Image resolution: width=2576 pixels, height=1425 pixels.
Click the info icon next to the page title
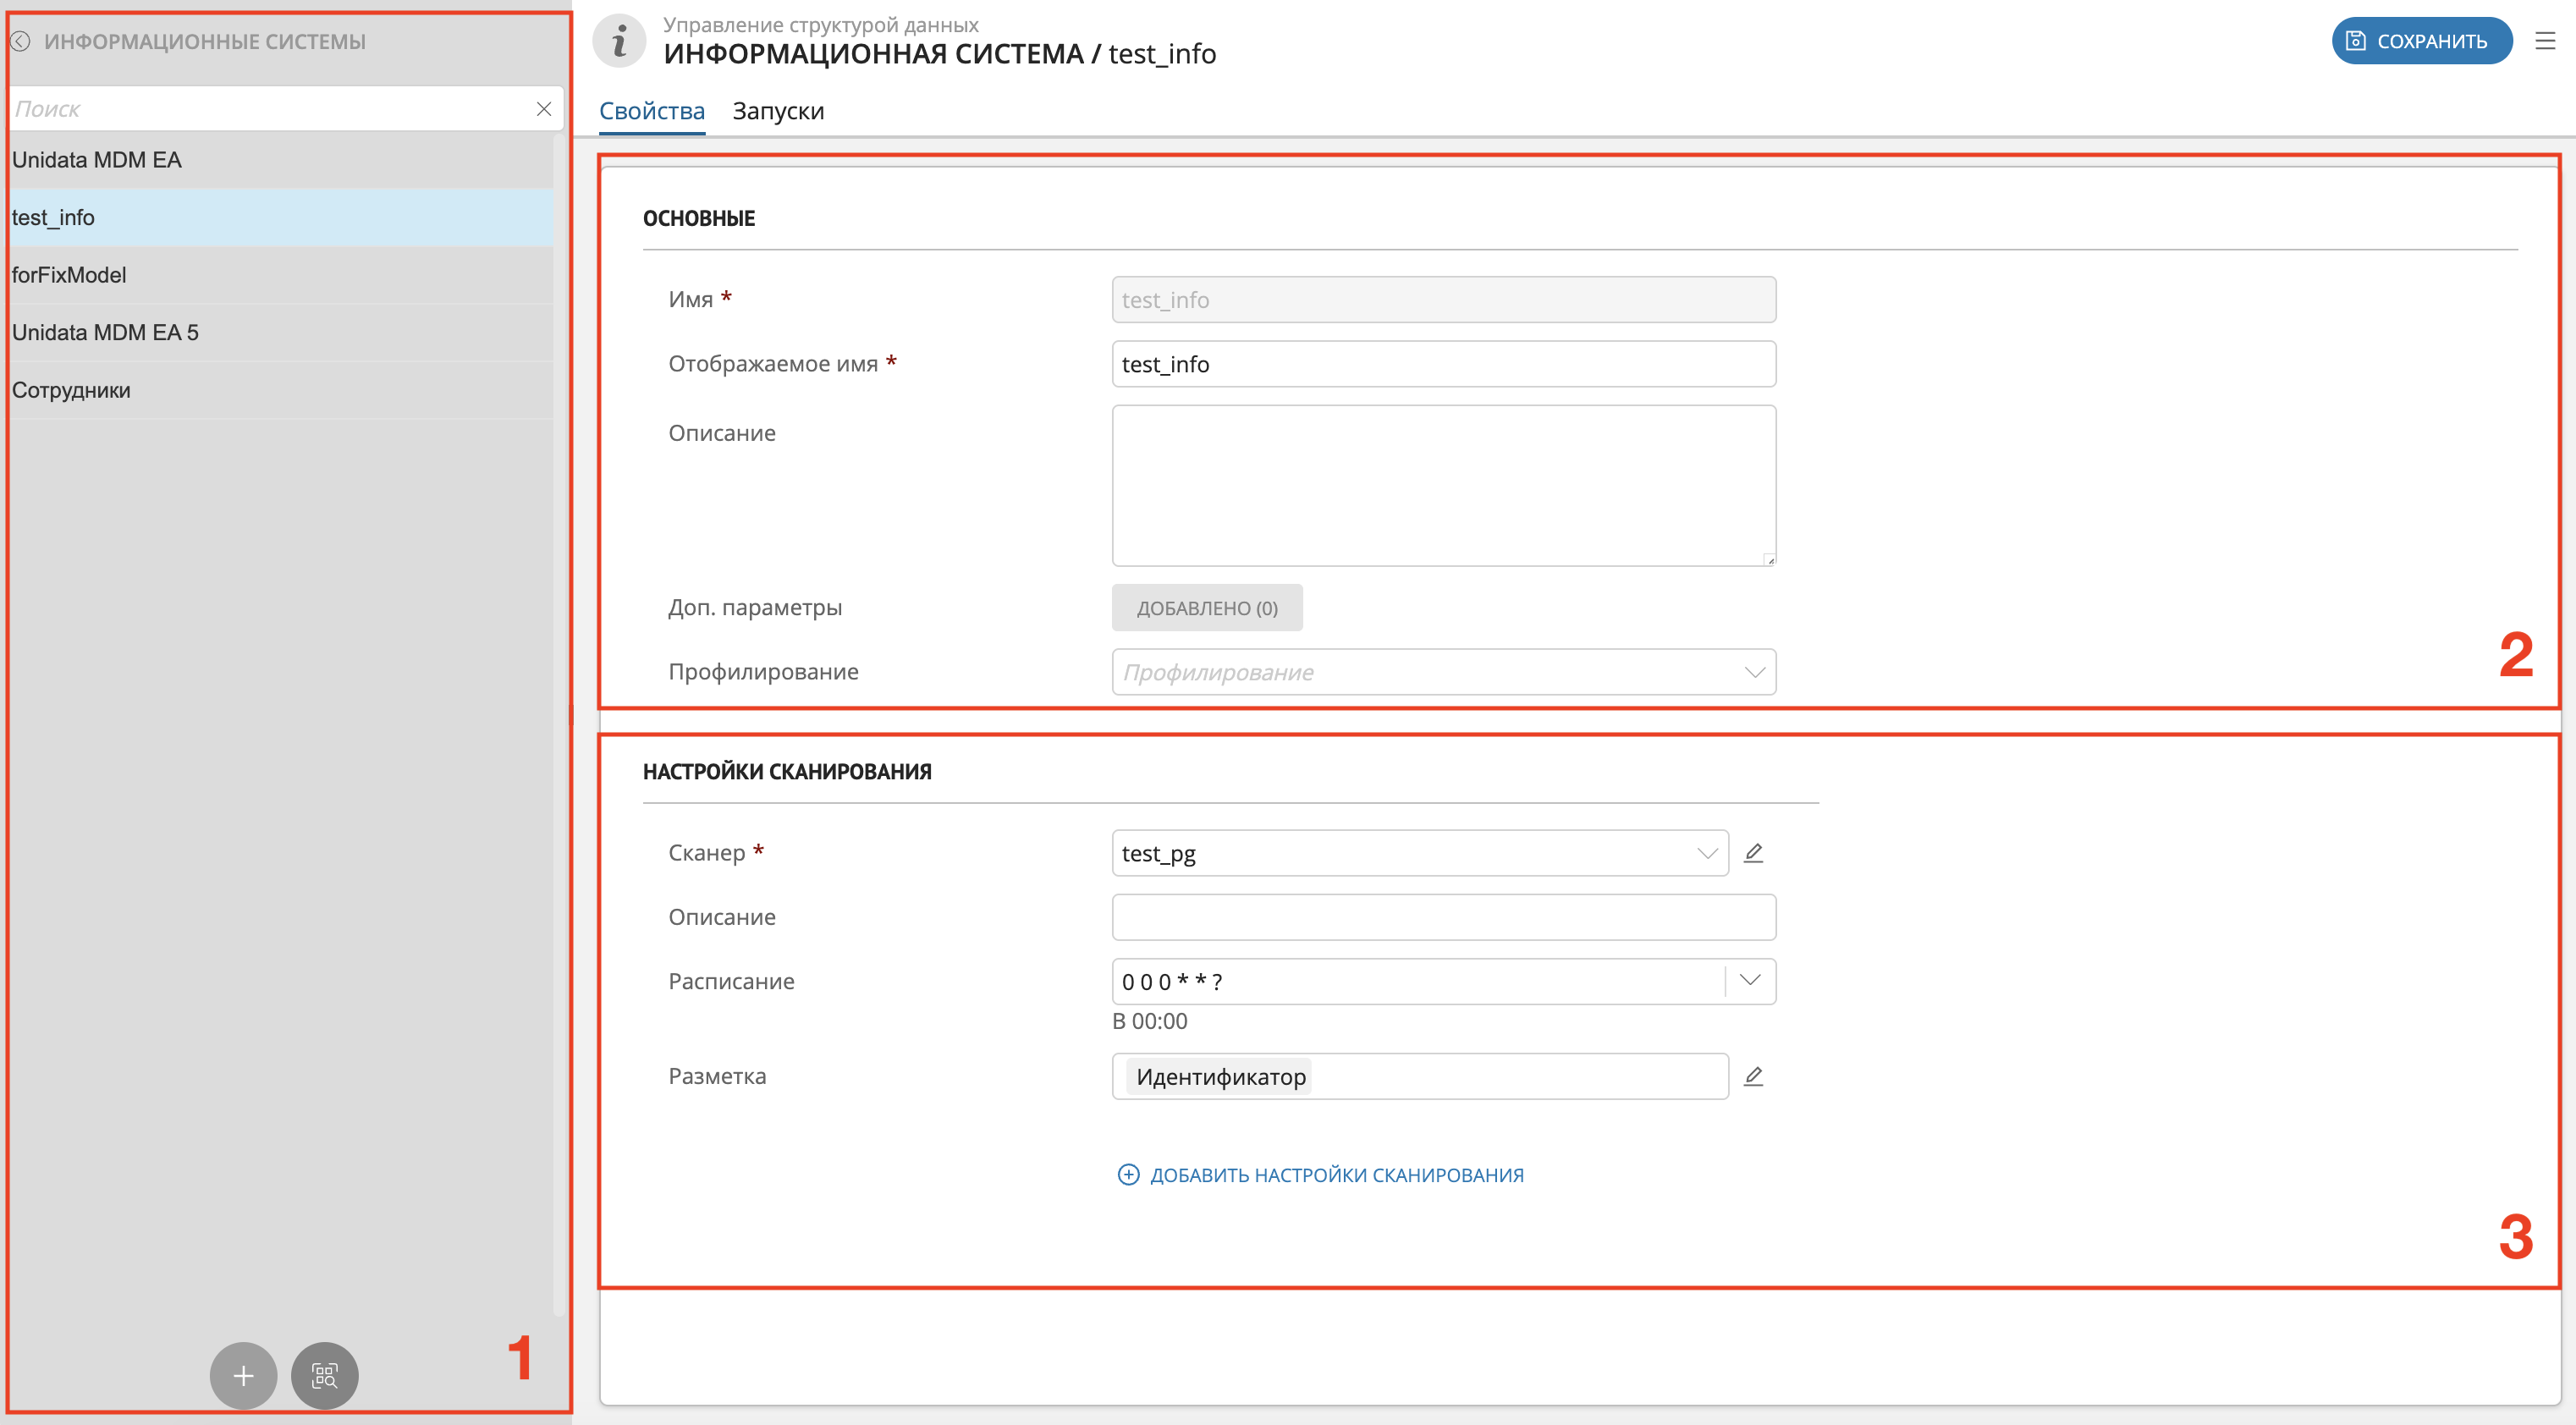tap(619, 40)
